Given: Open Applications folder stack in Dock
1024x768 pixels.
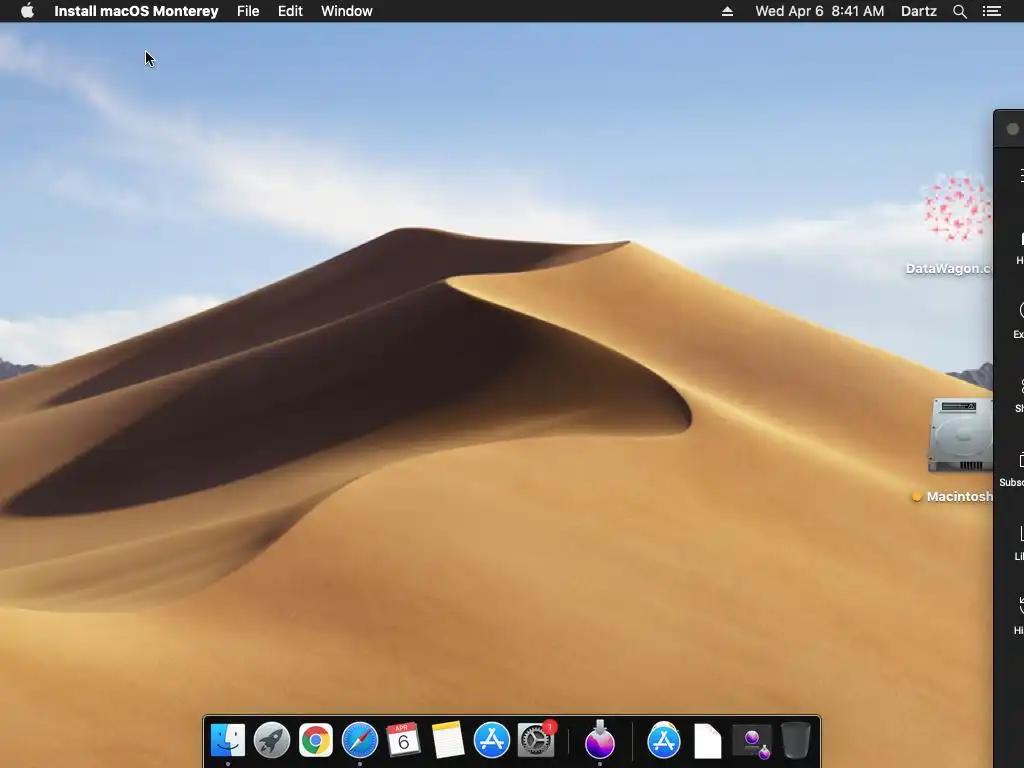Looking at the screenshot, I should 664,740.
